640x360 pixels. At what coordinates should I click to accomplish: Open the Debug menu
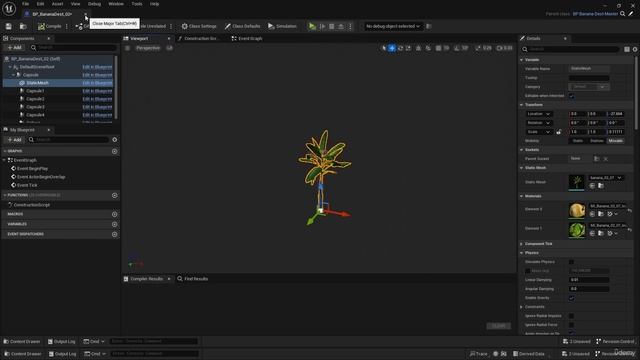[x=94, y=4]
